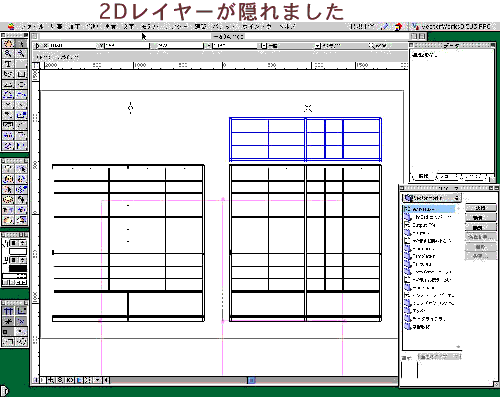Viewport: 500px width, 397px height.
Task: Select the Text tool marked T
Action: [x=8, y=64]
